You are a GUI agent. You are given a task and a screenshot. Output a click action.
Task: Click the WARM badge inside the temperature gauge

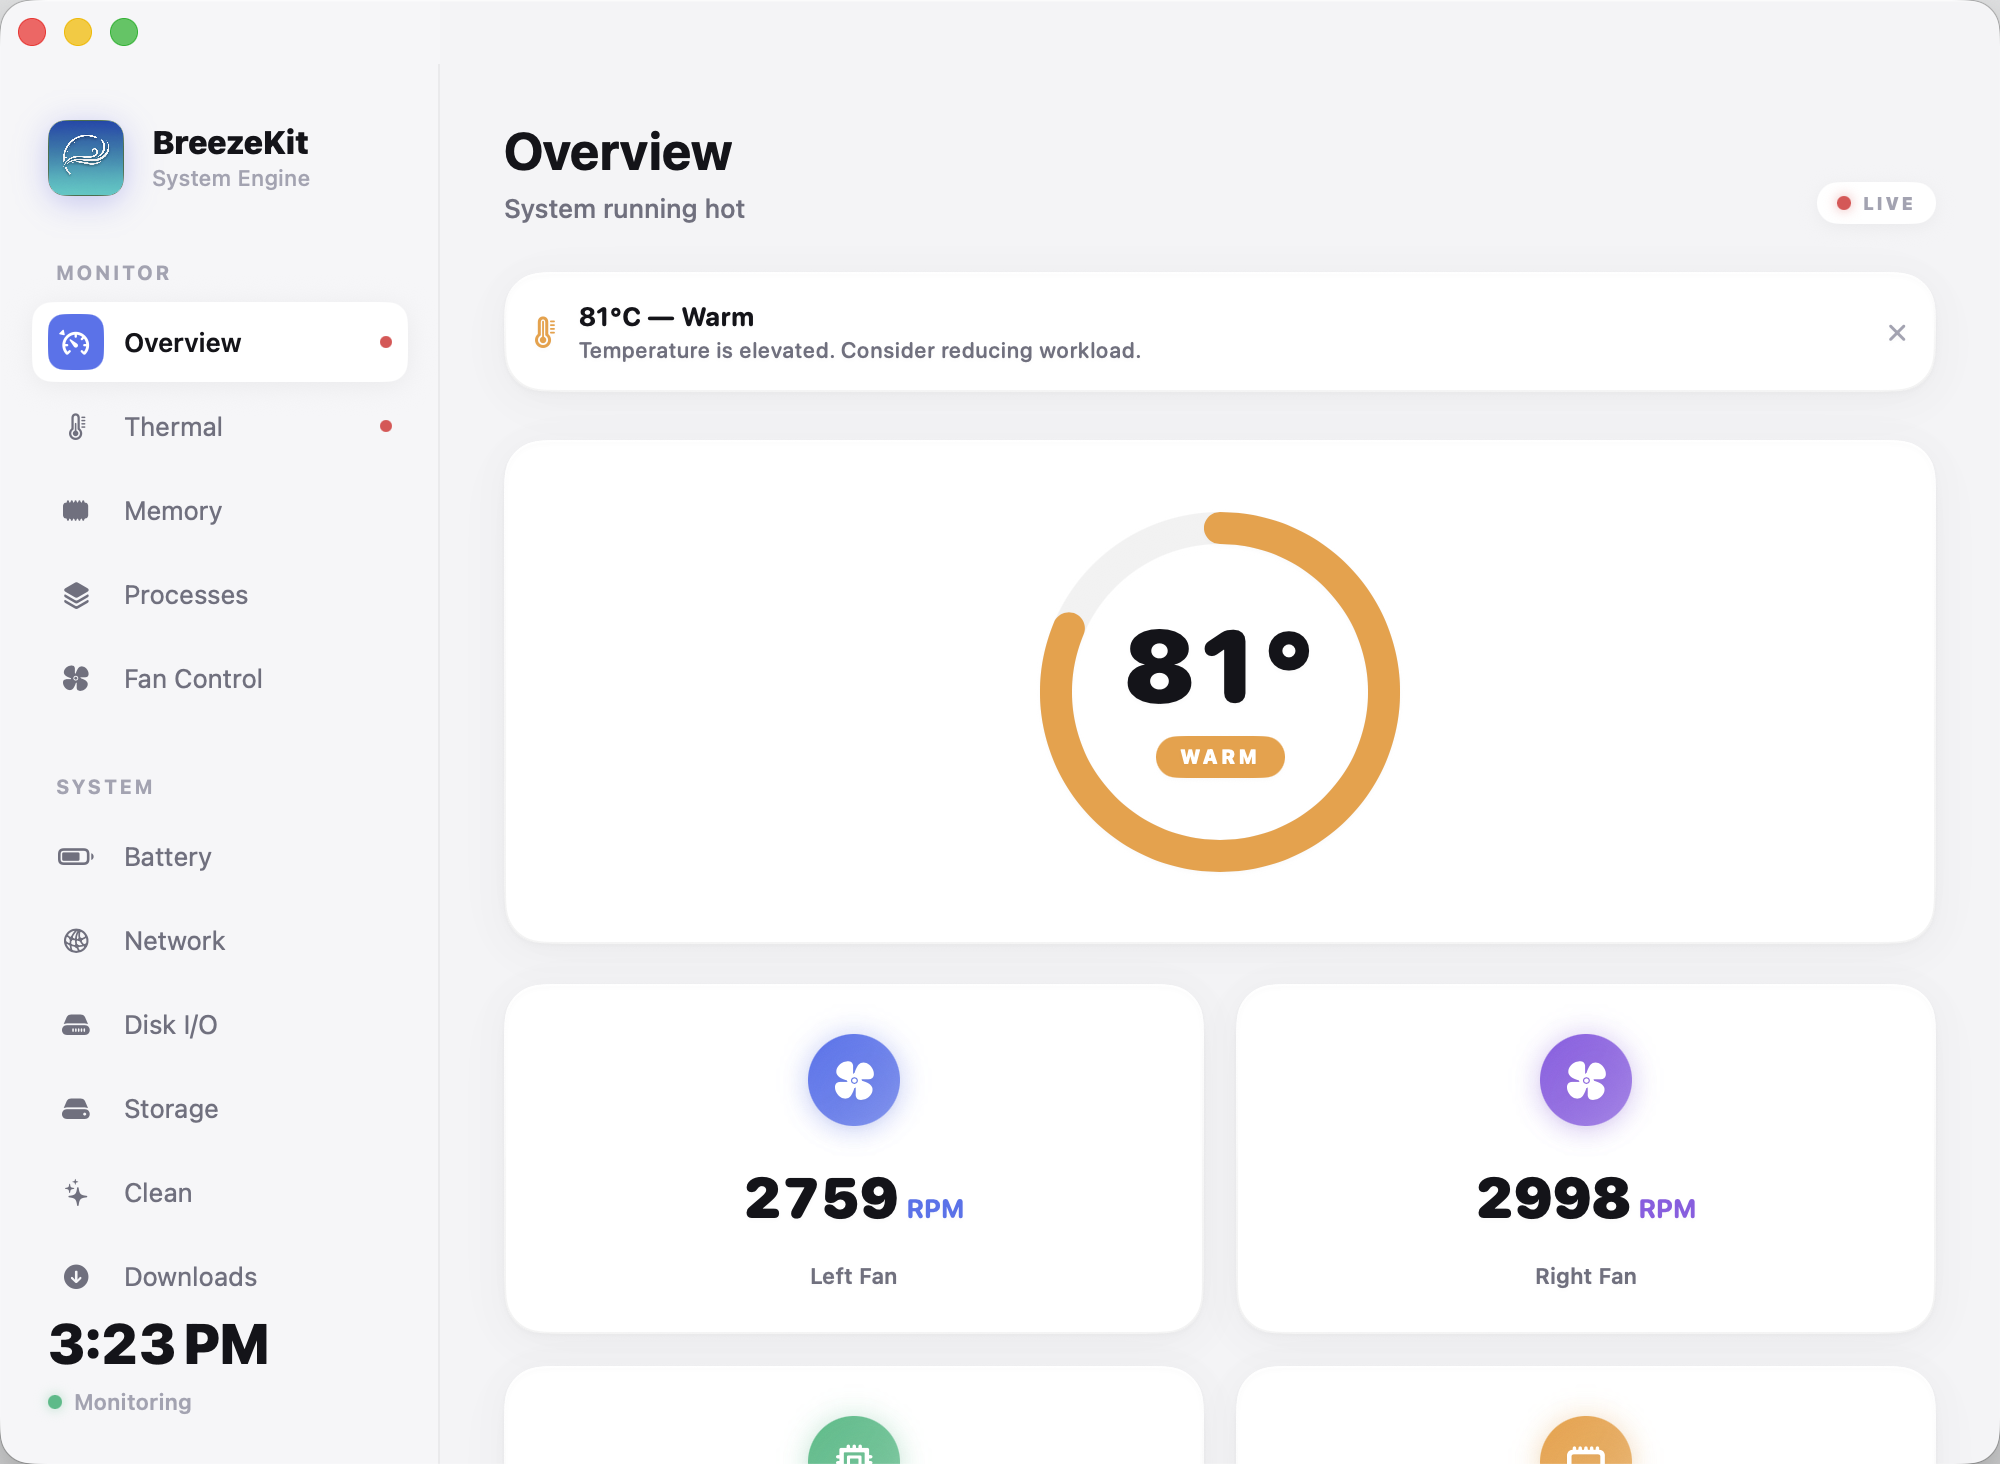click(1220, 757)
